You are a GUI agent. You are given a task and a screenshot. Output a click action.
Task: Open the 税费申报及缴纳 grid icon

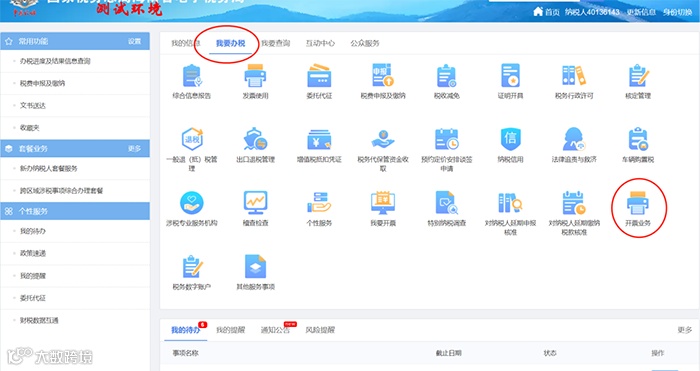(x=383, y=75)
